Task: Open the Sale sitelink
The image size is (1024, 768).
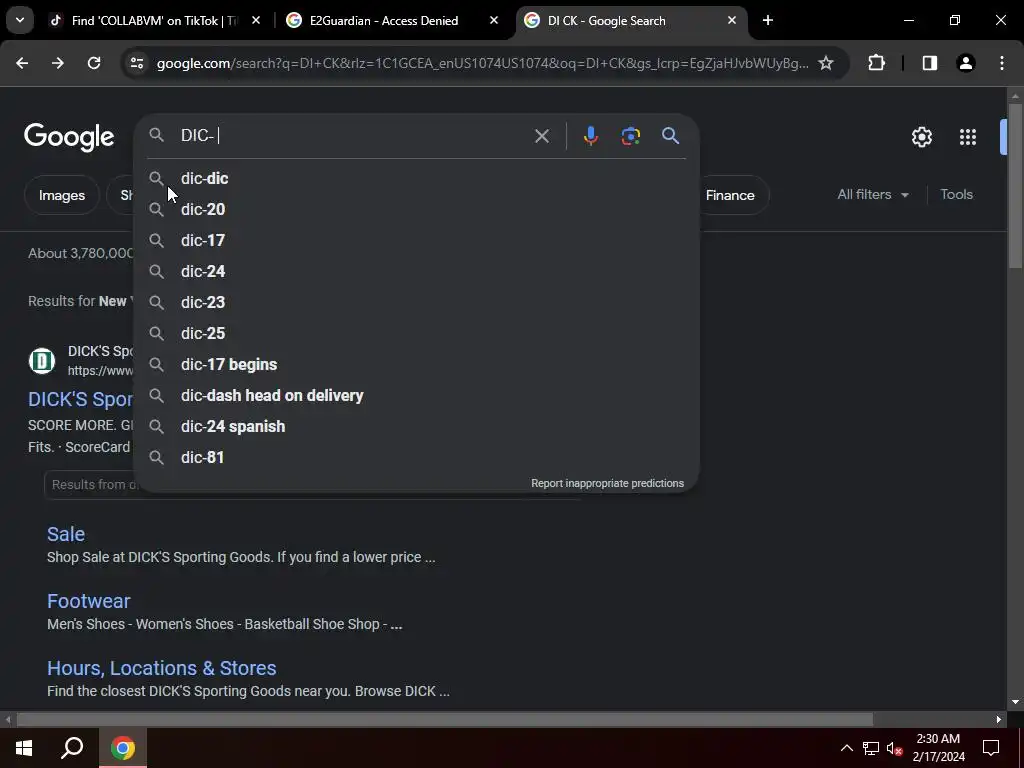Action: click(x=66, y=534)
